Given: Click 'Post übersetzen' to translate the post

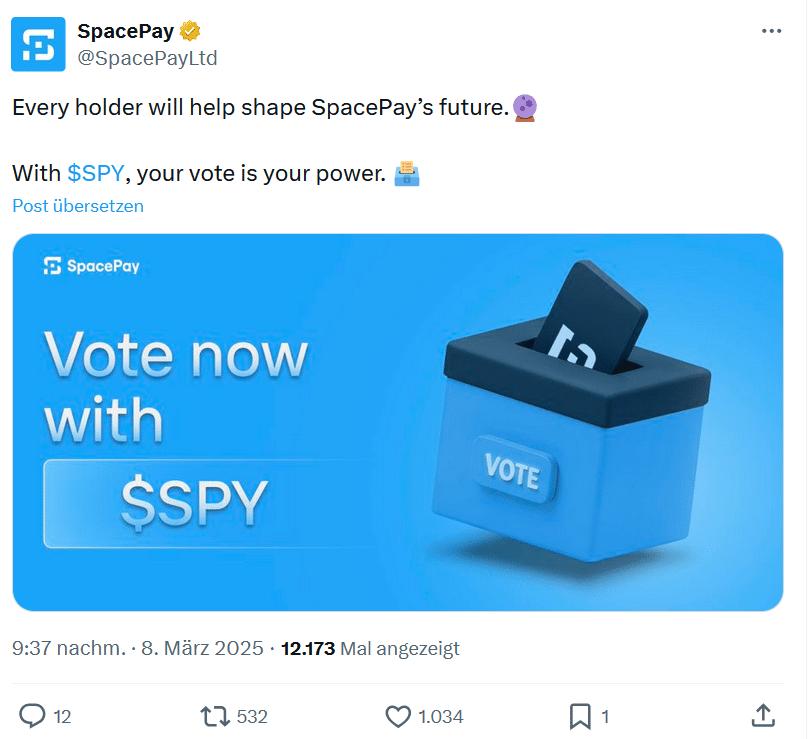Looking at the screenshot, I should [78, 206].
